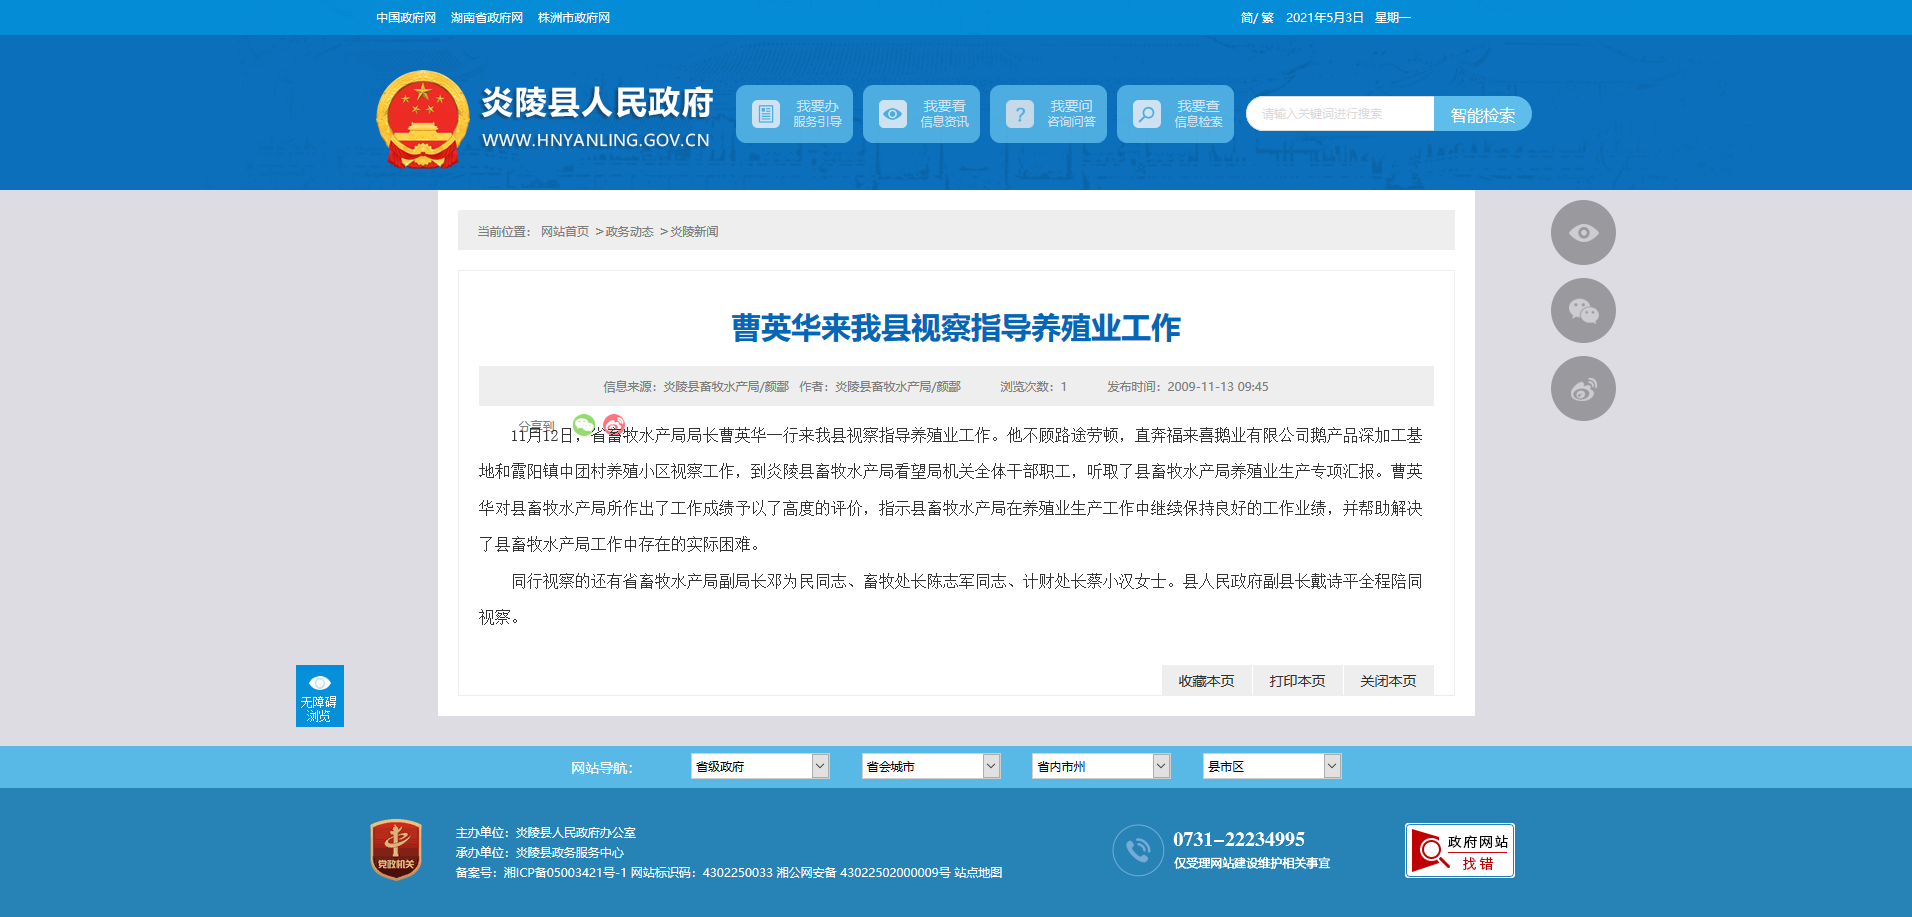Toggle the gray eye viewing mode button
Viewport: 1912px width, 917px height.
(1582, 233)
